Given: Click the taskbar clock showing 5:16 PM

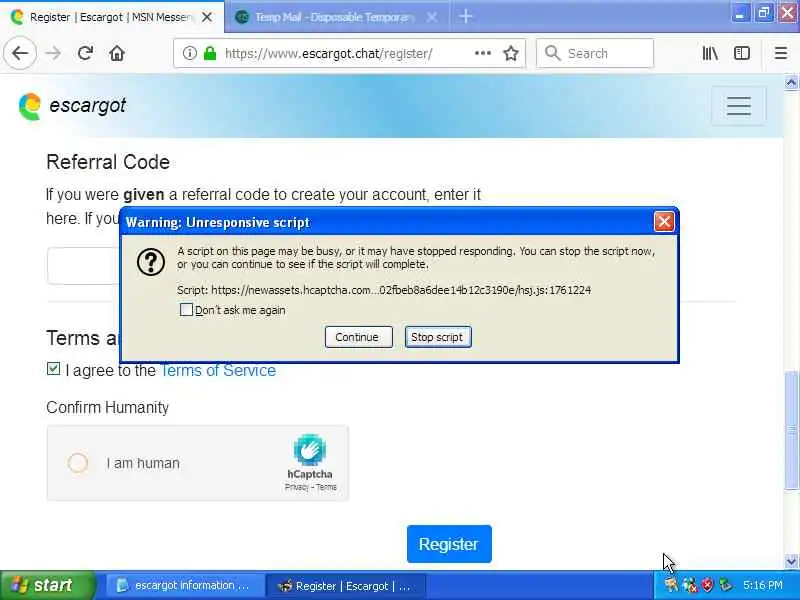Looking at the screenshot, I should click(x=762, y=585).
